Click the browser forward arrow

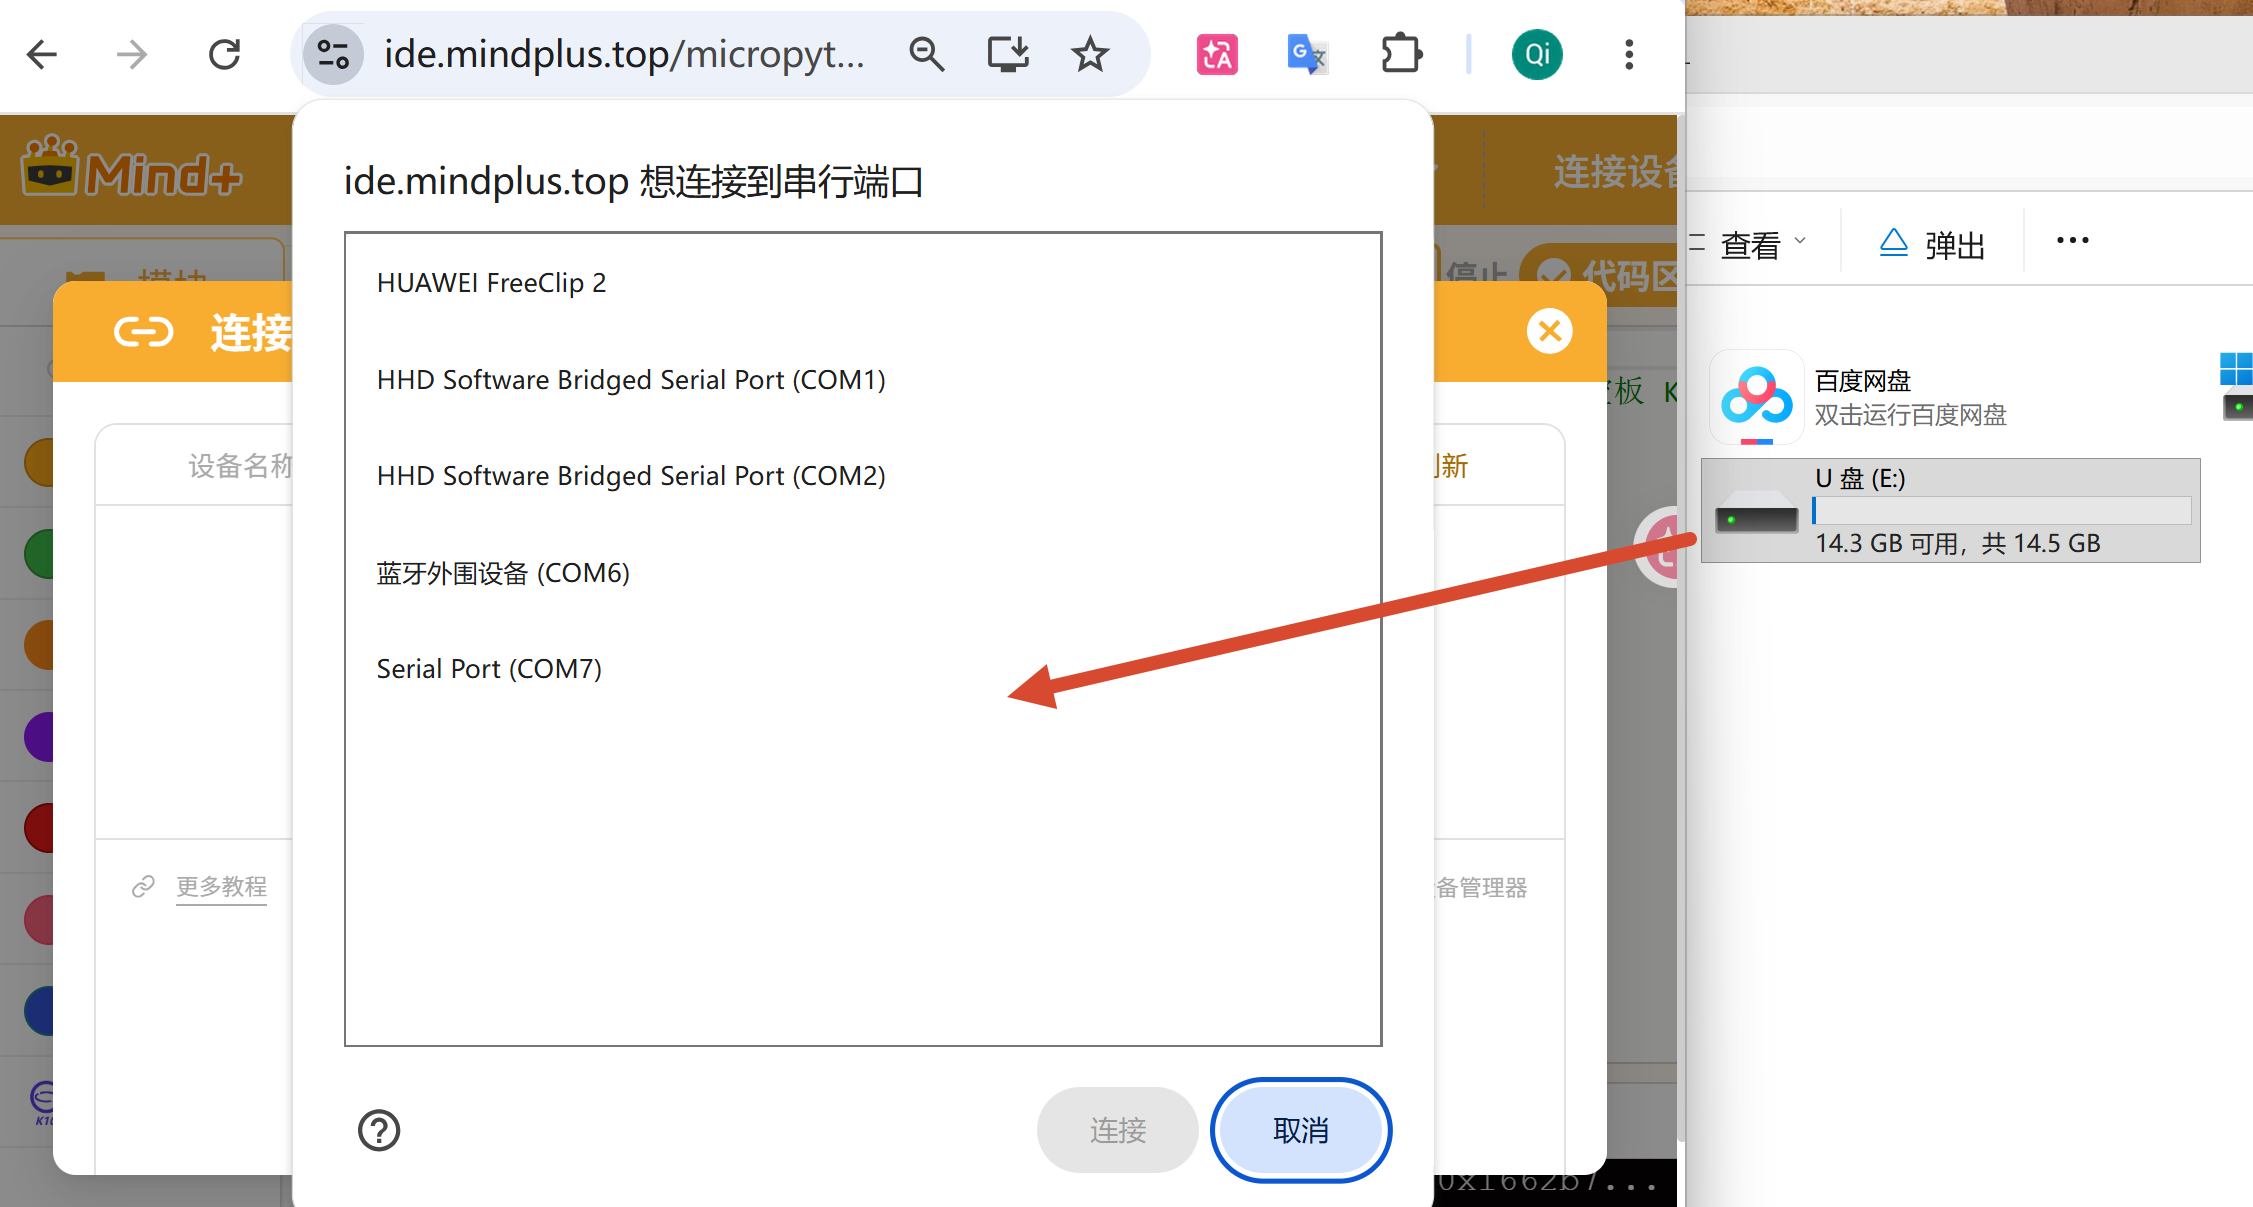(132, 54)
